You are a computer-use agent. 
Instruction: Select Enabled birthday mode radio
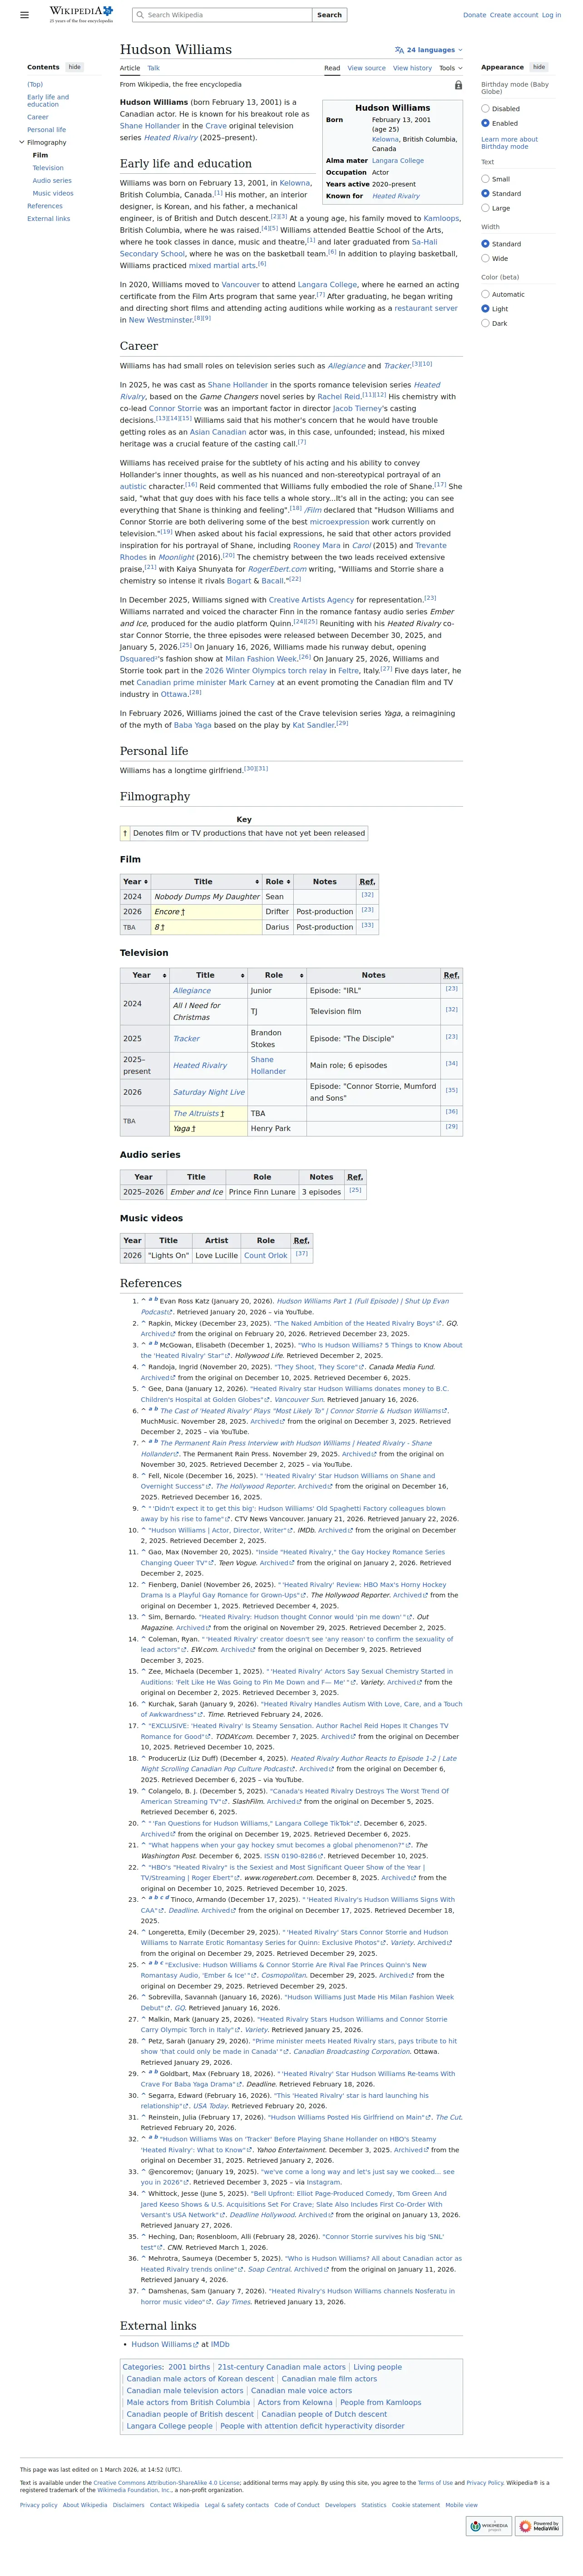click(485, 124)
